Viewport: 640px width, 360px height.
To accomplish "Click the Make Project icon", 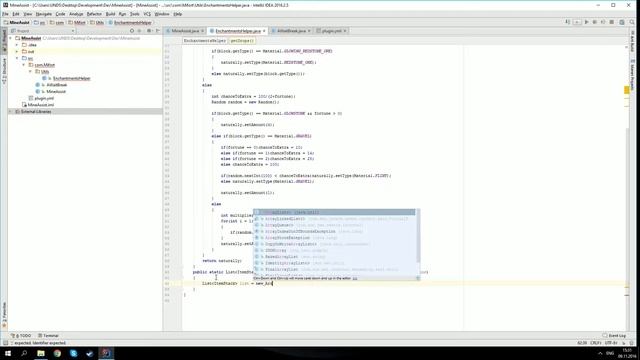I will [567, 22].
